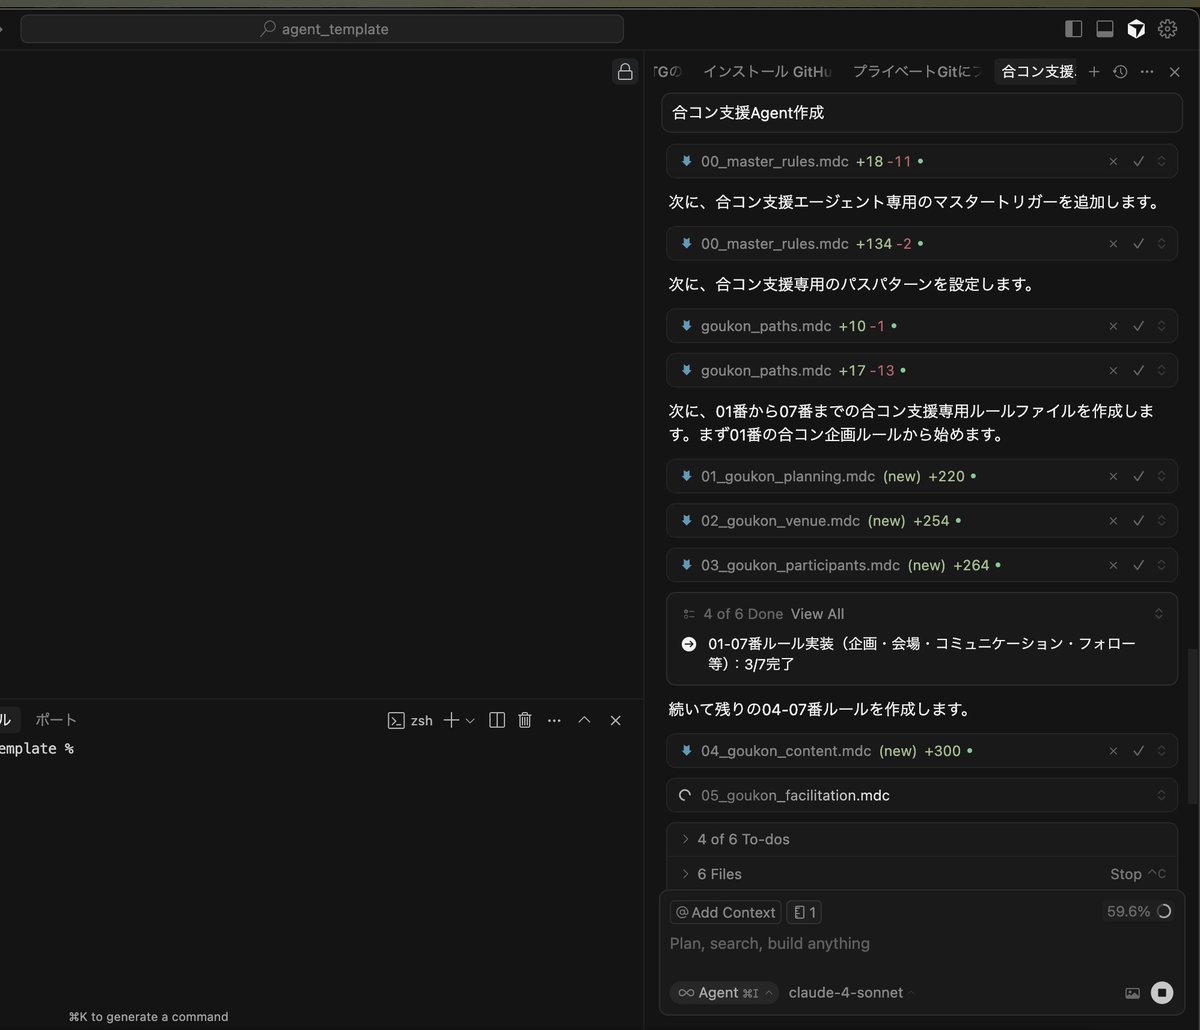The height and width of the screenshot is (1030, 1200).
Task: Open chat history via the clock icon
Action: click(1120, 71)
